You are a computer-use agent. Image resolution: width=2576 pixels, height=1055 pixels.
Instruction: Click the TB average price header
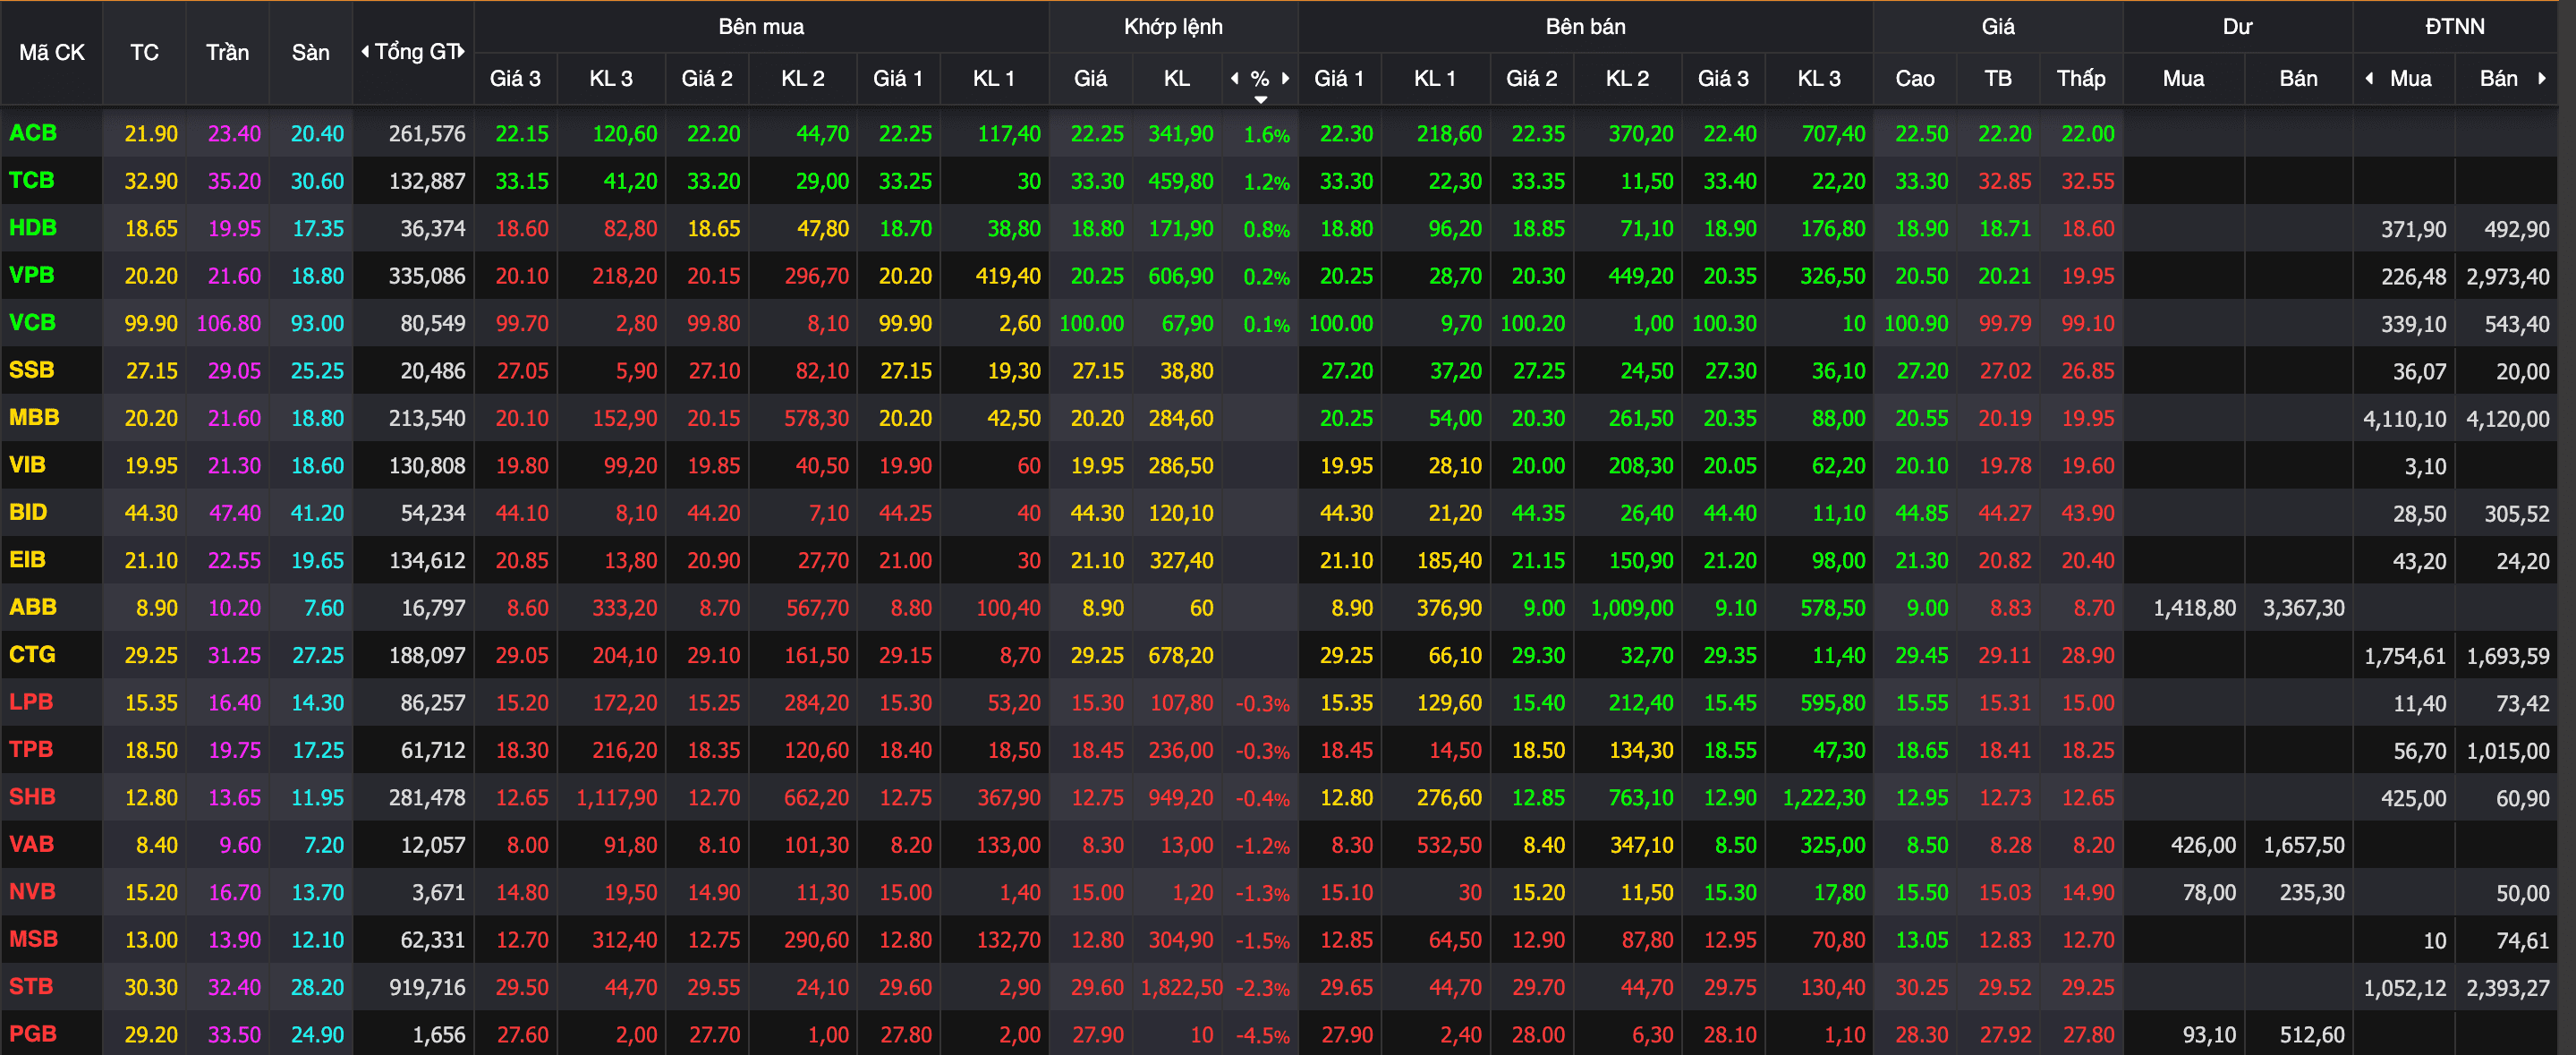click(1998, 78)
